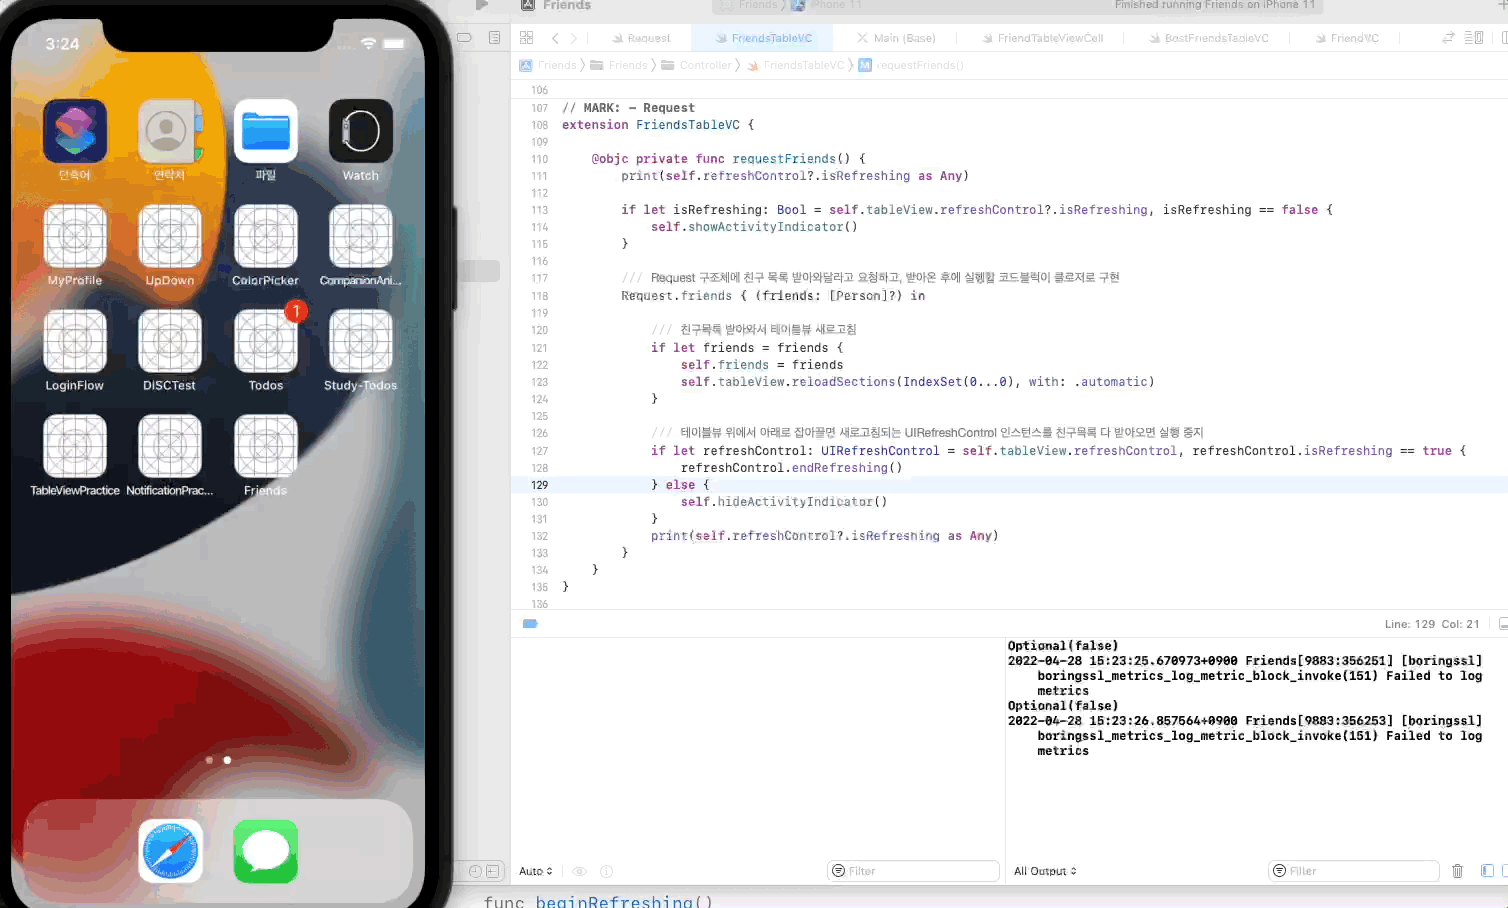Click the 'Line: 129 Col: 21' indicator
1508x908 pixels.
(1432, 624)
